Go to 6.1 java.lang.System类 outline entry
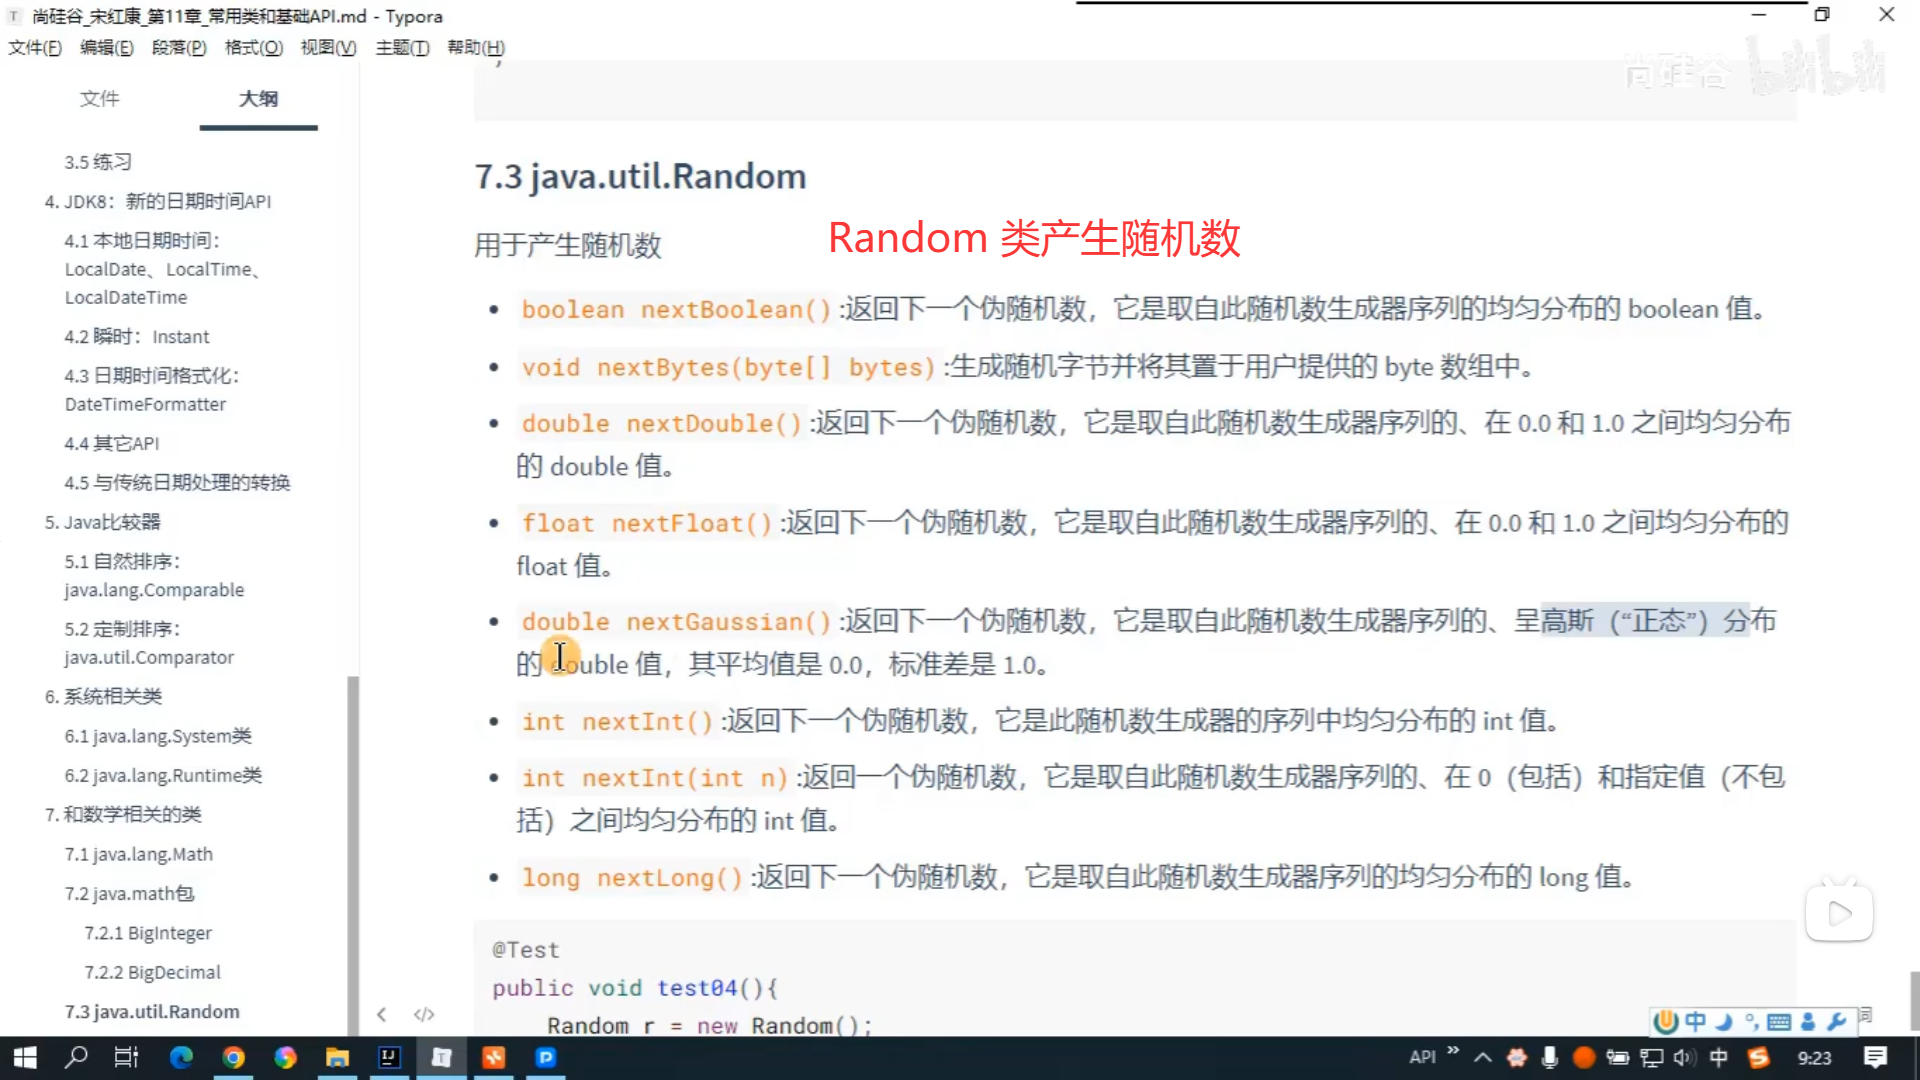1920x1080 pixels. coord(158,736)
